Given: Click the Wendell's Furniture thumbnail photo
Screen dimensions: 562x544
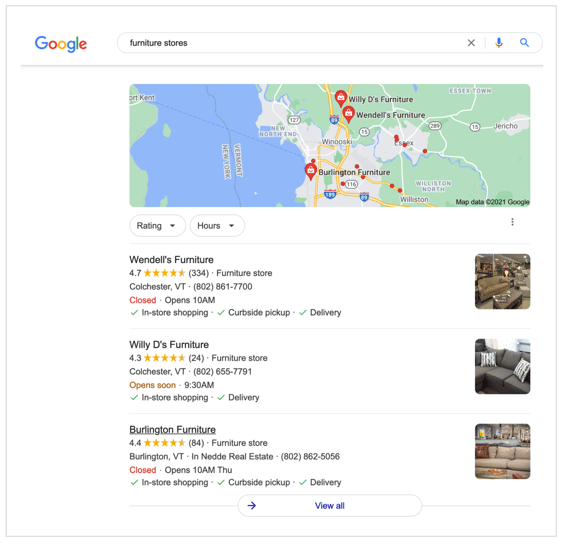Looking at the screenshot, I should click(502, 281).
